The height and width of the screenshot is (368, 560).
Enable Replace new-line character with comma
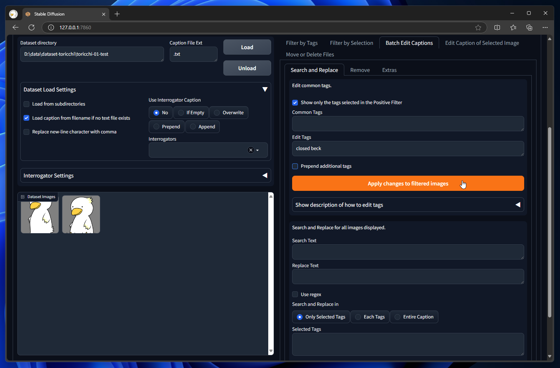[26, 132]
